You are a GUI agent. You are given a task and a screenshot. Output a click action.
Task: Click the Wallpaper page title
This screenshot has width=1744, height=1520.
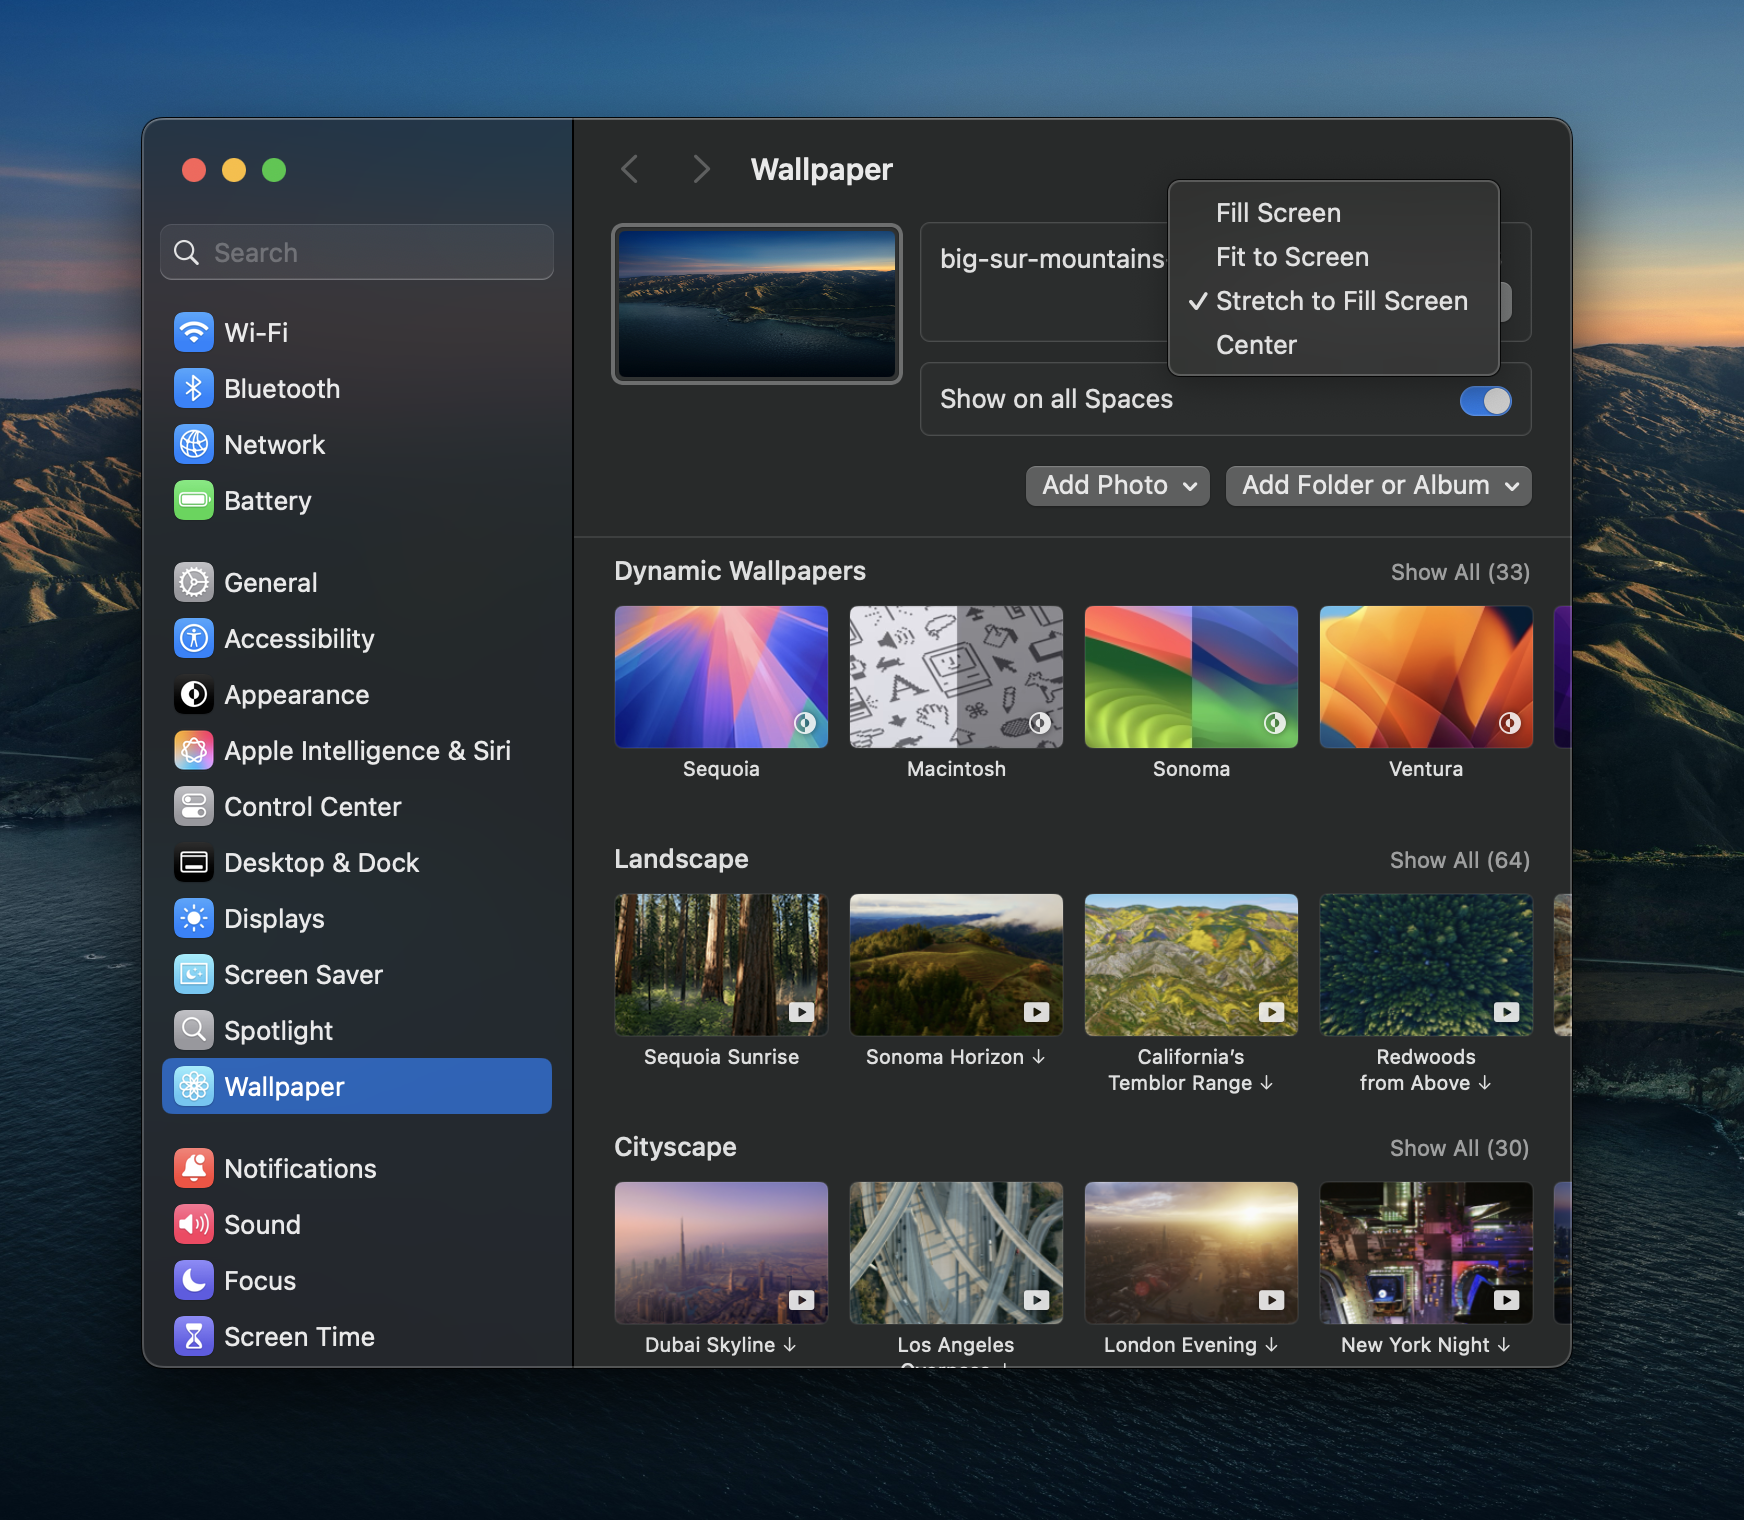[x=821, y=170]
